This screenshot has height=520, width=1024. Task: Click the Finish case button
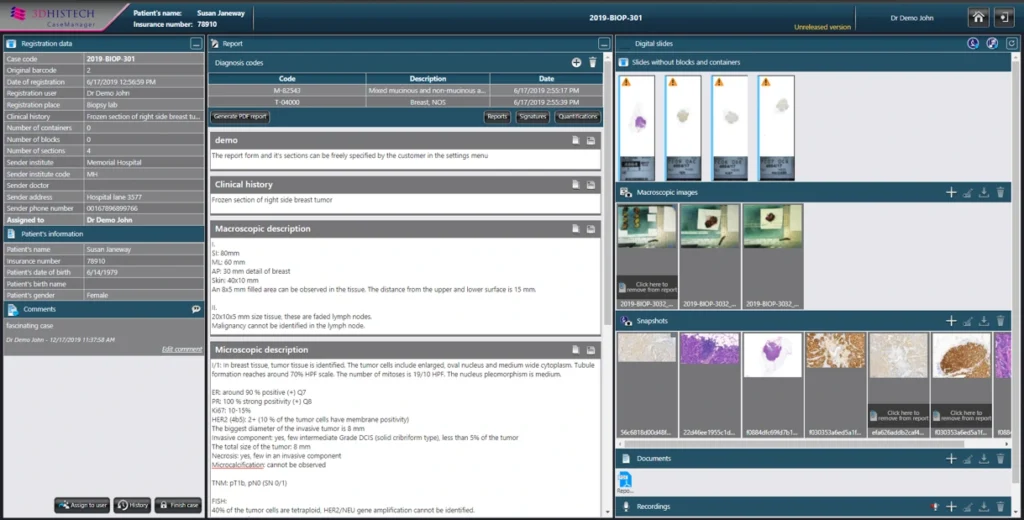tap(178, 505)
